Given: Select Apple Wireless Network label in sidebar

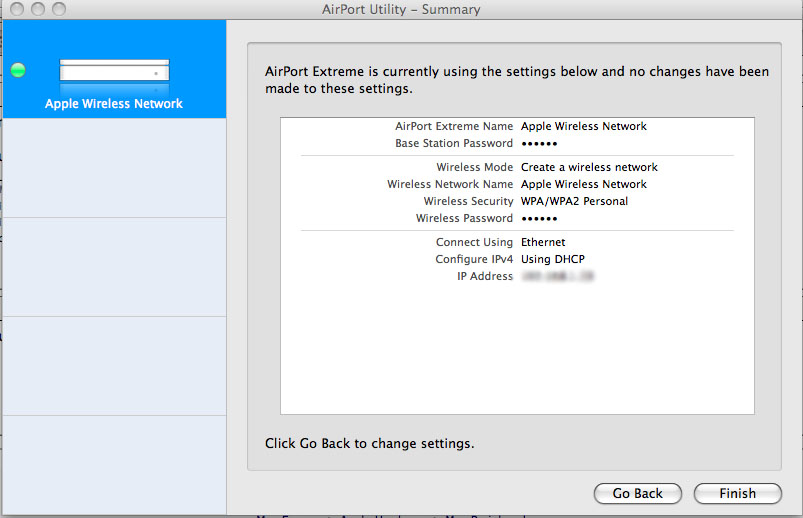Looking at the screenshot, I should (114, 103).
